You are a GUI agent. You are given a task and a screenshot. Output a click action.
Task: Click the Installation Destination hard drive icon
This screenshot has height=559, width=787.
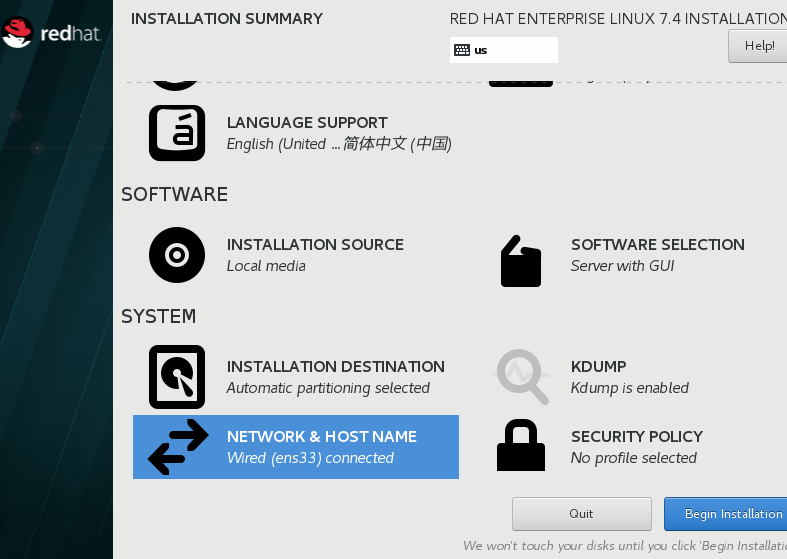[177, 377]
